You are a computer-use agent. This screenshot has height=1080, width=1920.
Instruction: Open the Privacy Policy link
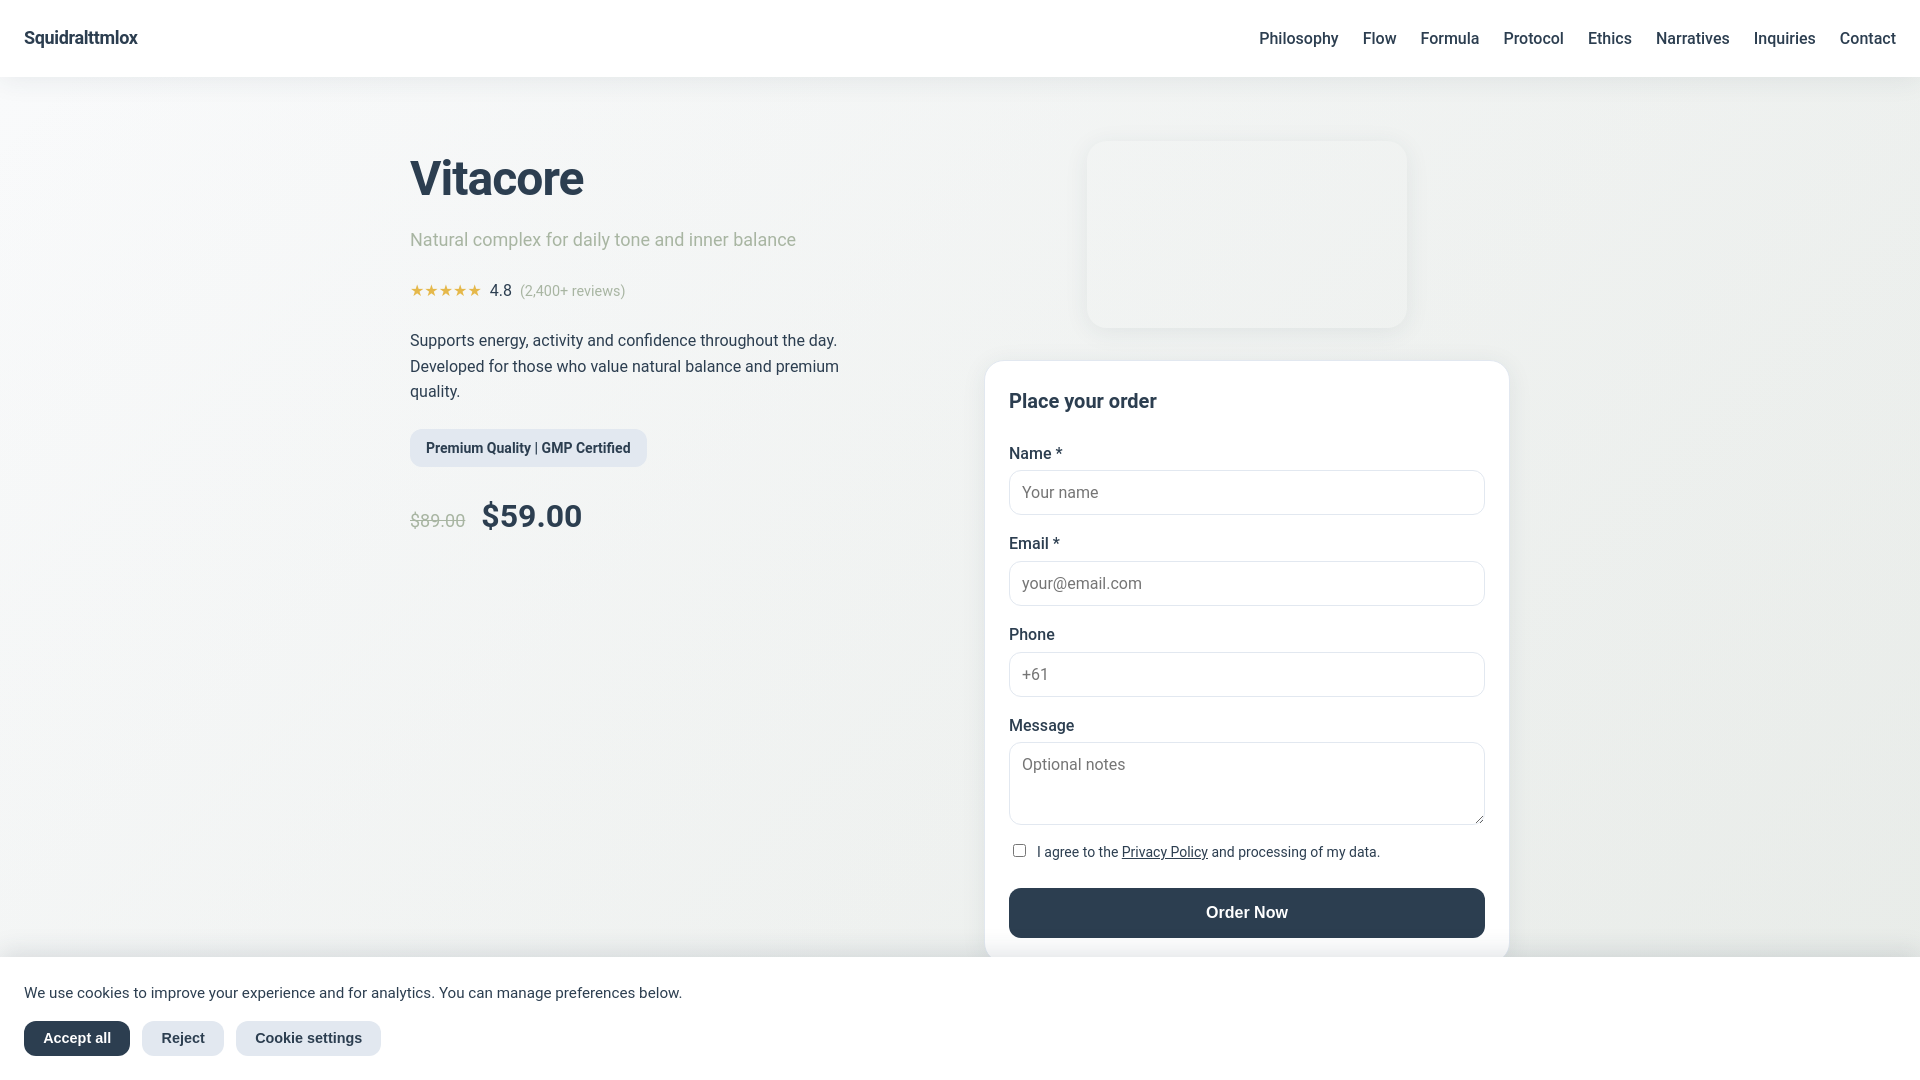[x=1164, y=852]
